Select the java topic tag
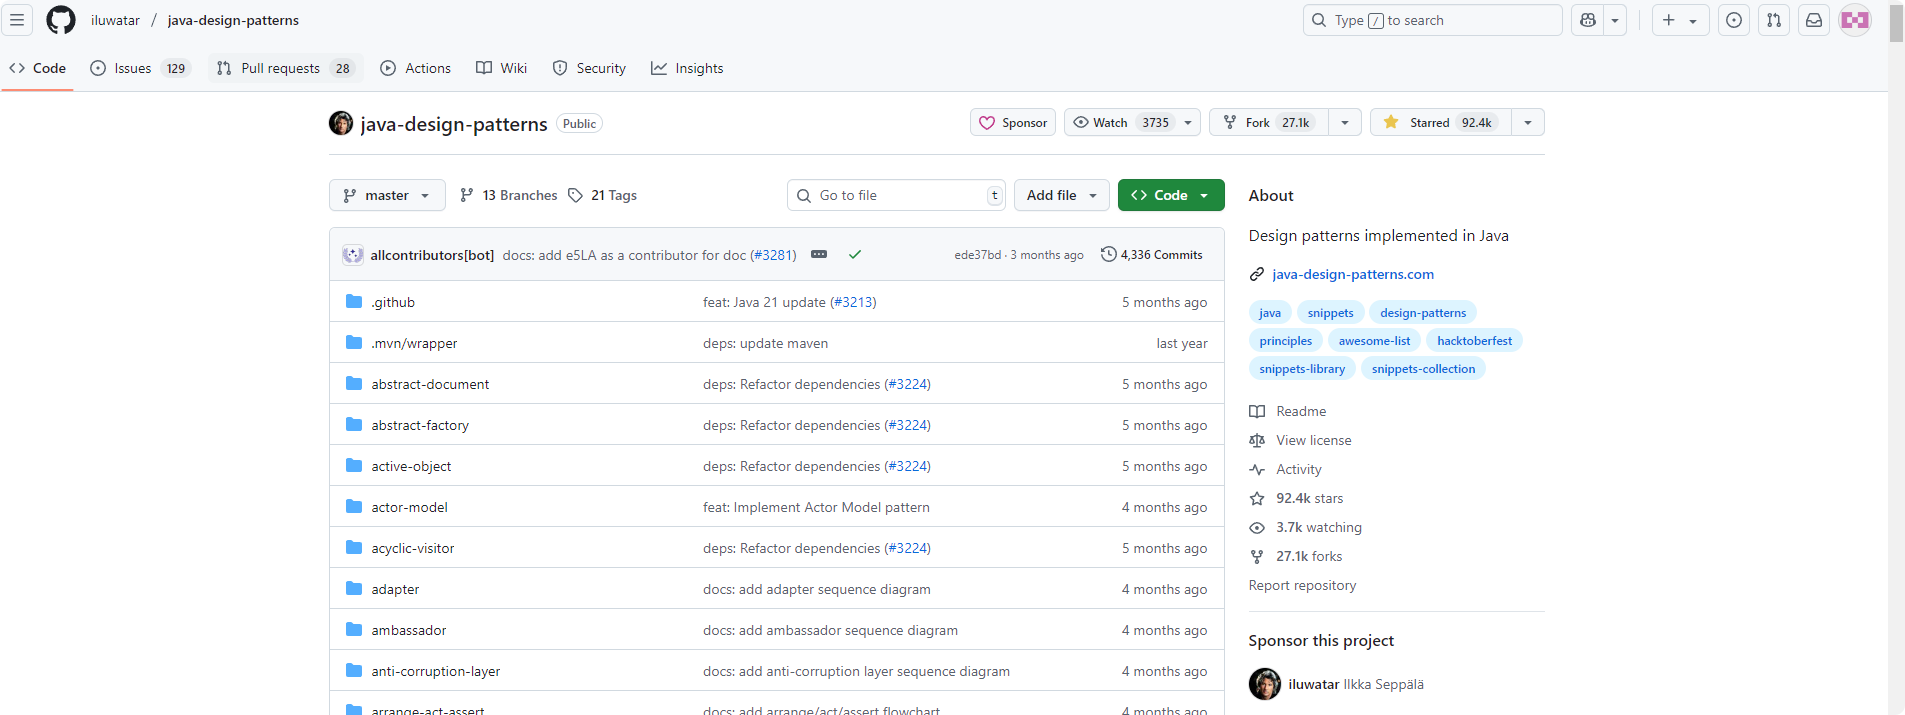Screen dimensions: 1905x715 tap(1270, 313)
